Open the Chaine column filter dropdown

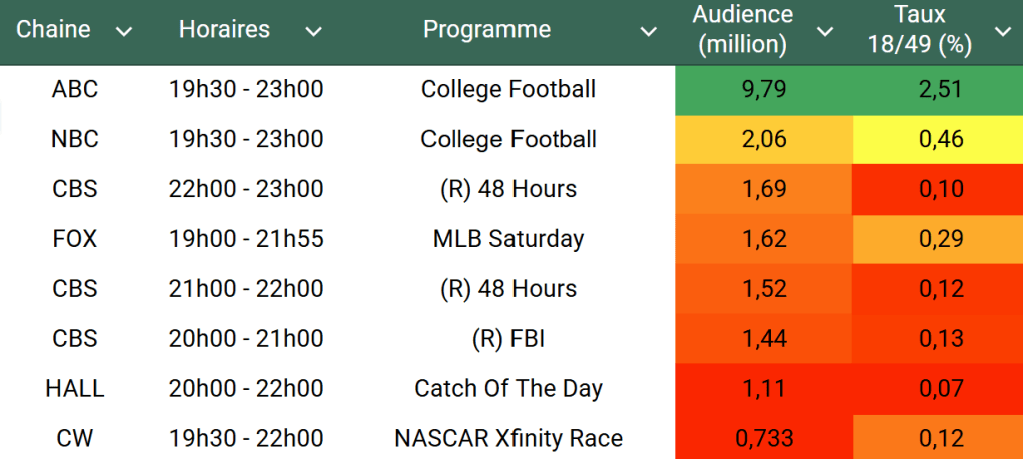[x=124, y=32]
